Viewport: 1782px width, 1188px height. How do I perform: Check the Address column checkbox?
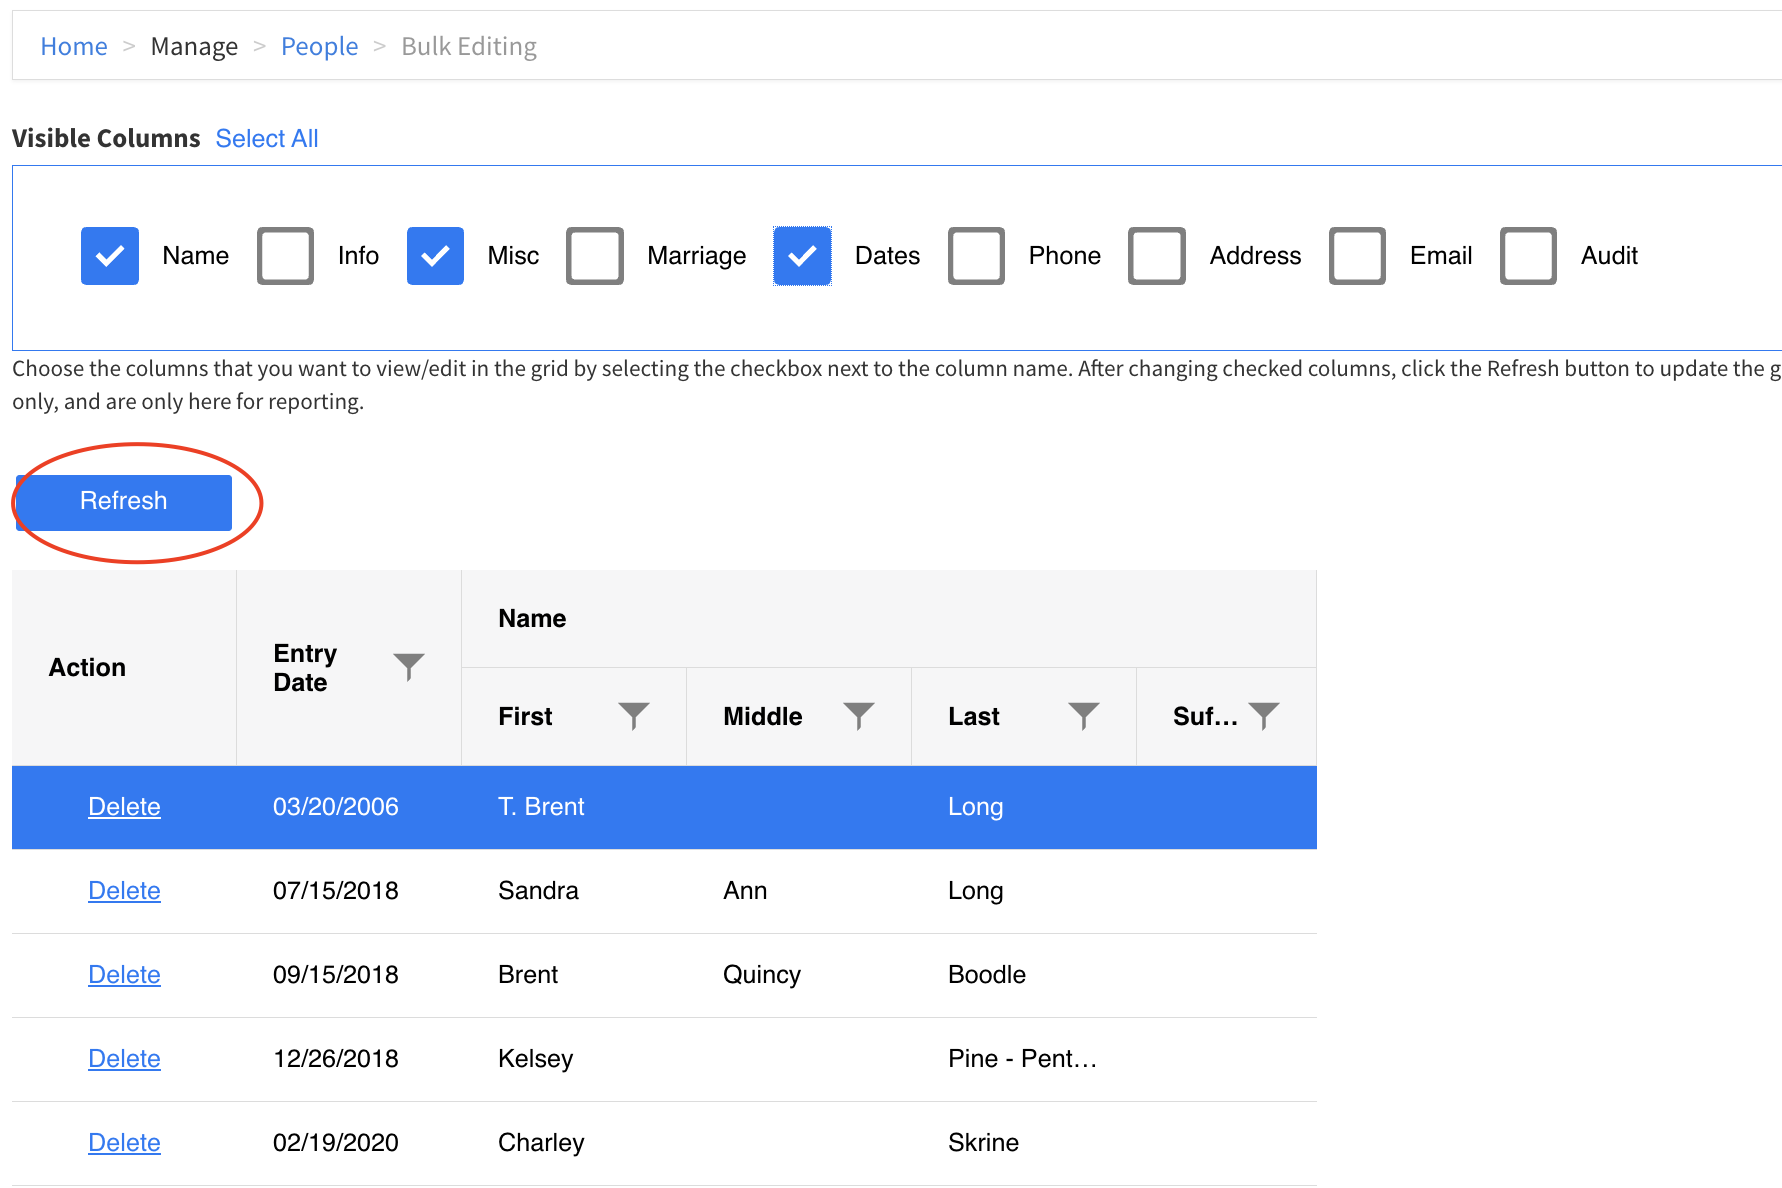tap(1157, 256)
